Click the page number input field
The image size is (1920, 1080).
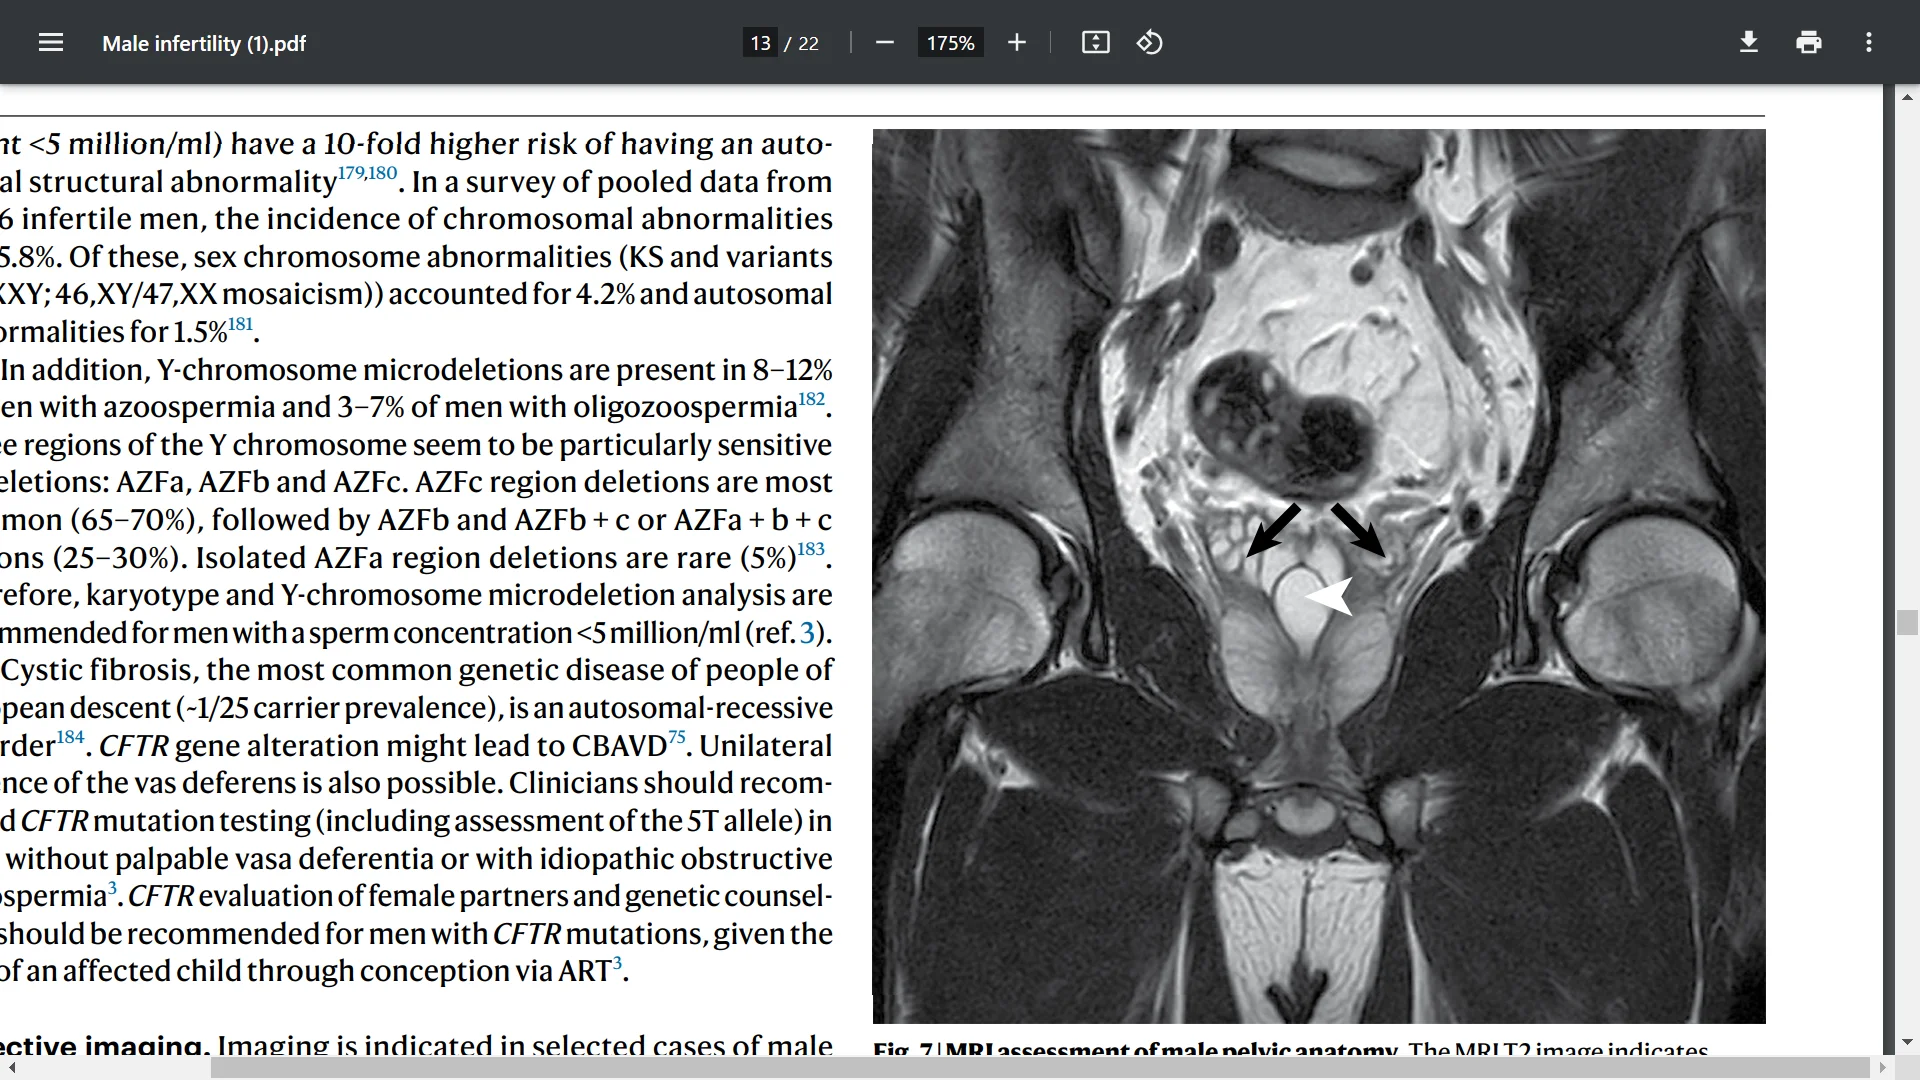click(760, 43)
